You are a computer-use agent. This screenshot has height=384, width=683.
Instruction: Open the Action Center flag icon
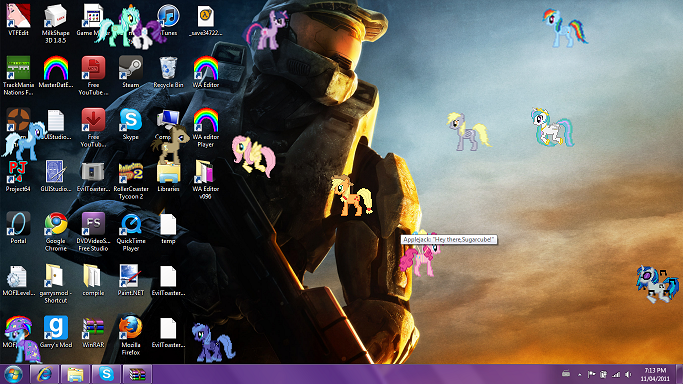coord(592,374)
